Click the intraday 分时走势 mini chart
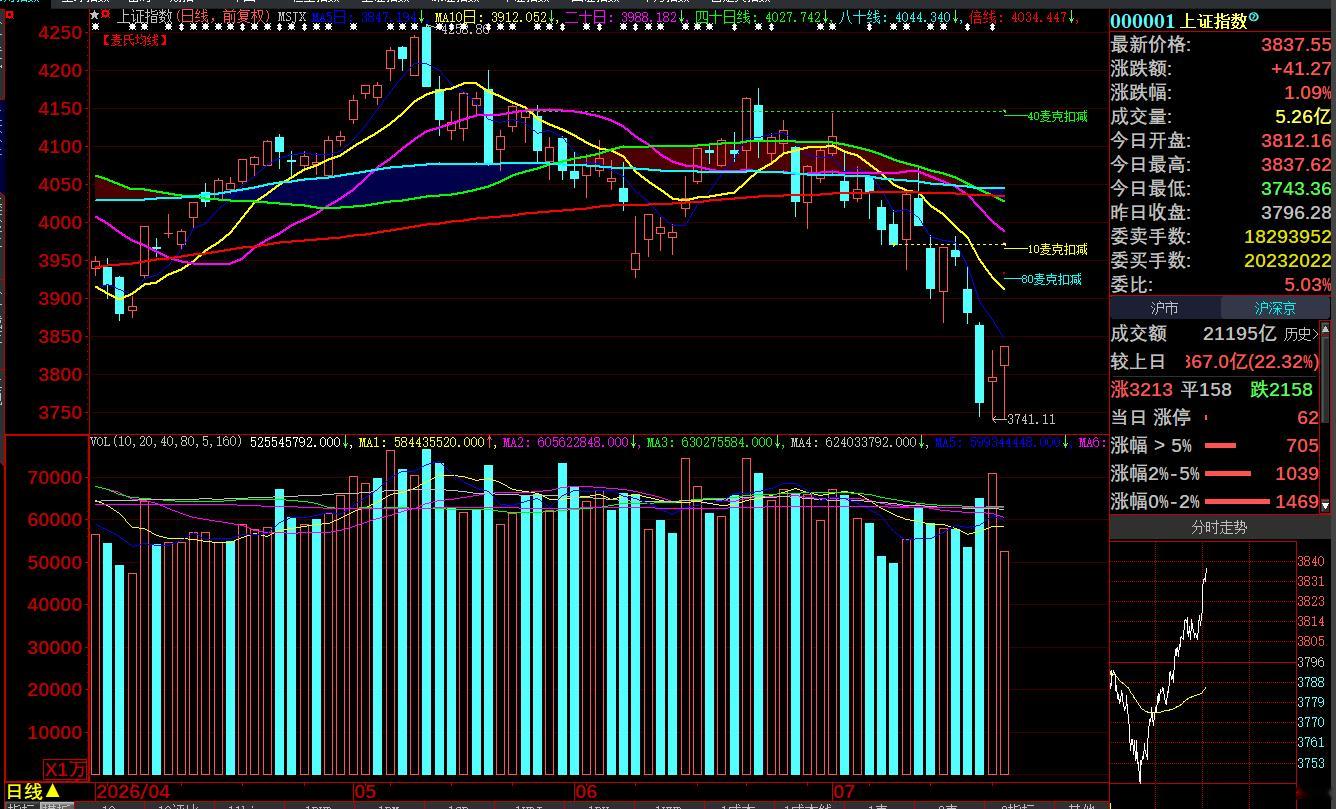This screenshot has height=809, width=1336. [x=1202, y=662]
